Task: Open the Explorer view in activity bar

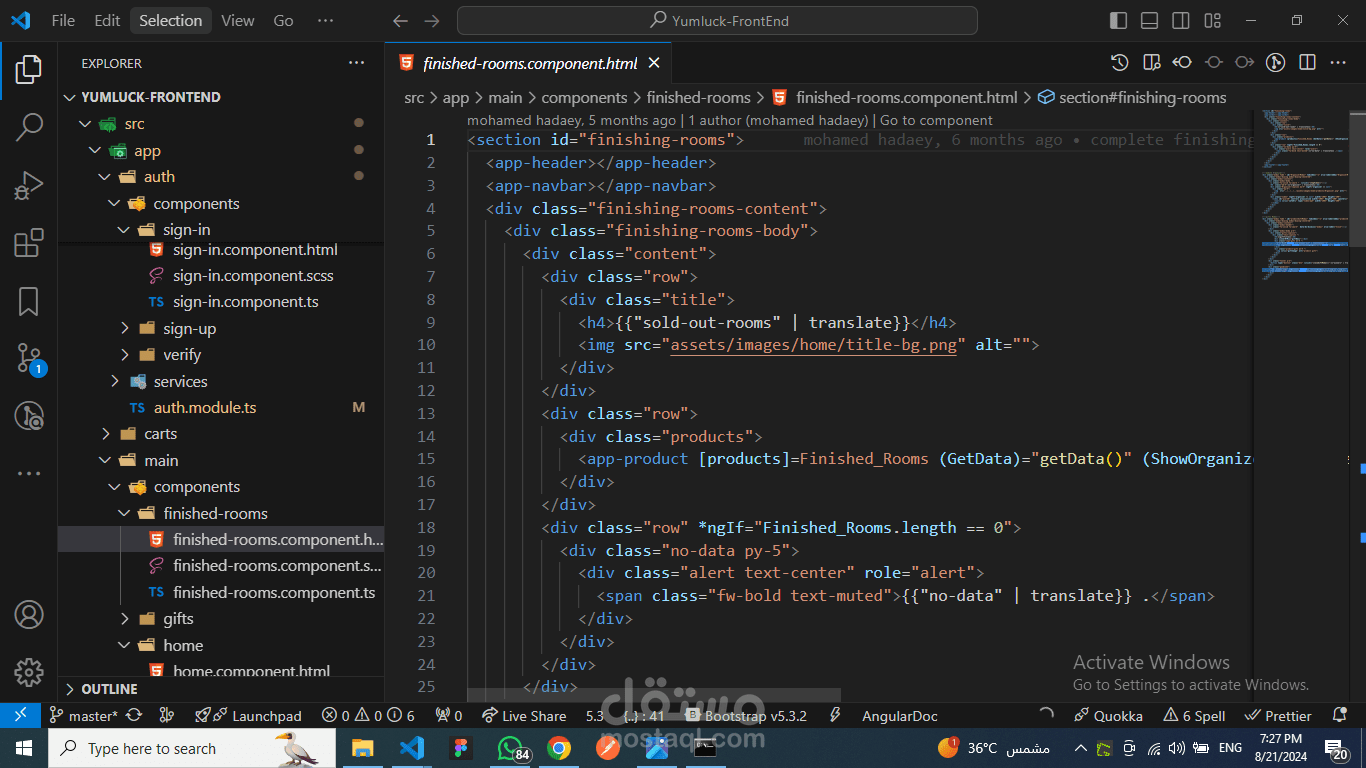Action: pos(29,69)
